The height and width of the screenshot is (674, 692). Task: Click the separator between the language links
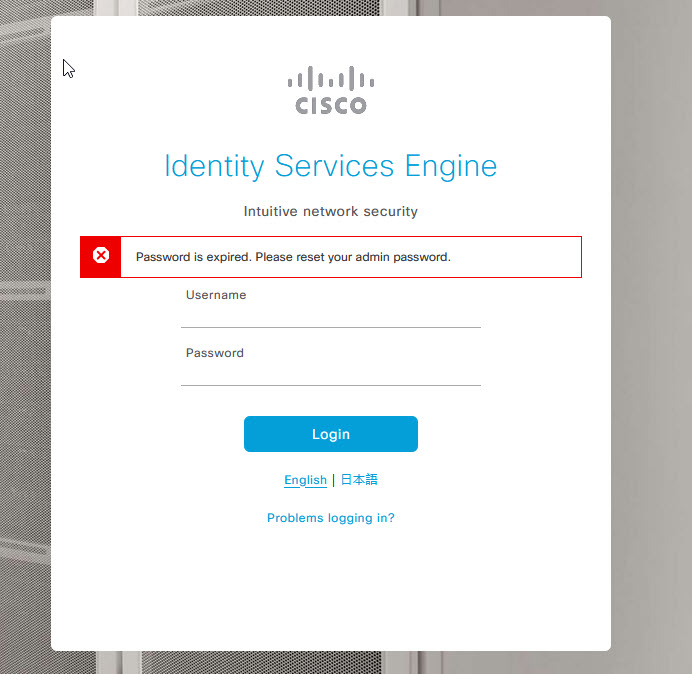pyautogui.click(x=334, y=480)
